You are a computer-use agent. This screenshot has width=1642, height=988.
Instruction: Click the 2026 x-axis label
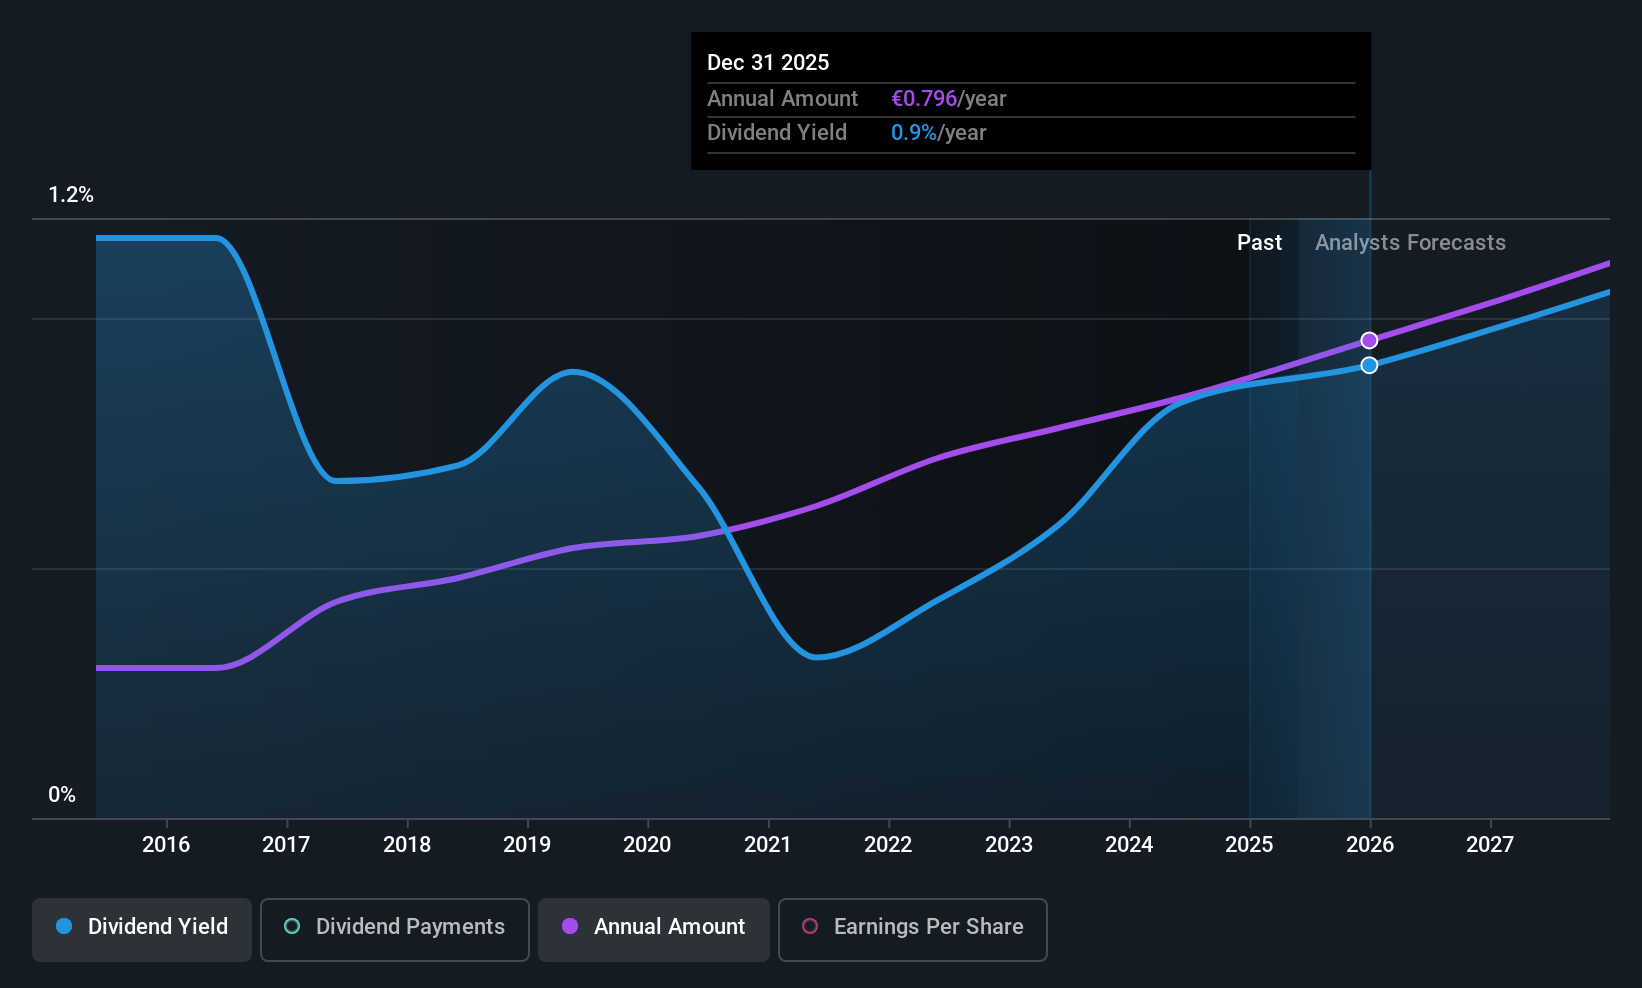(x=1370, y=845)
